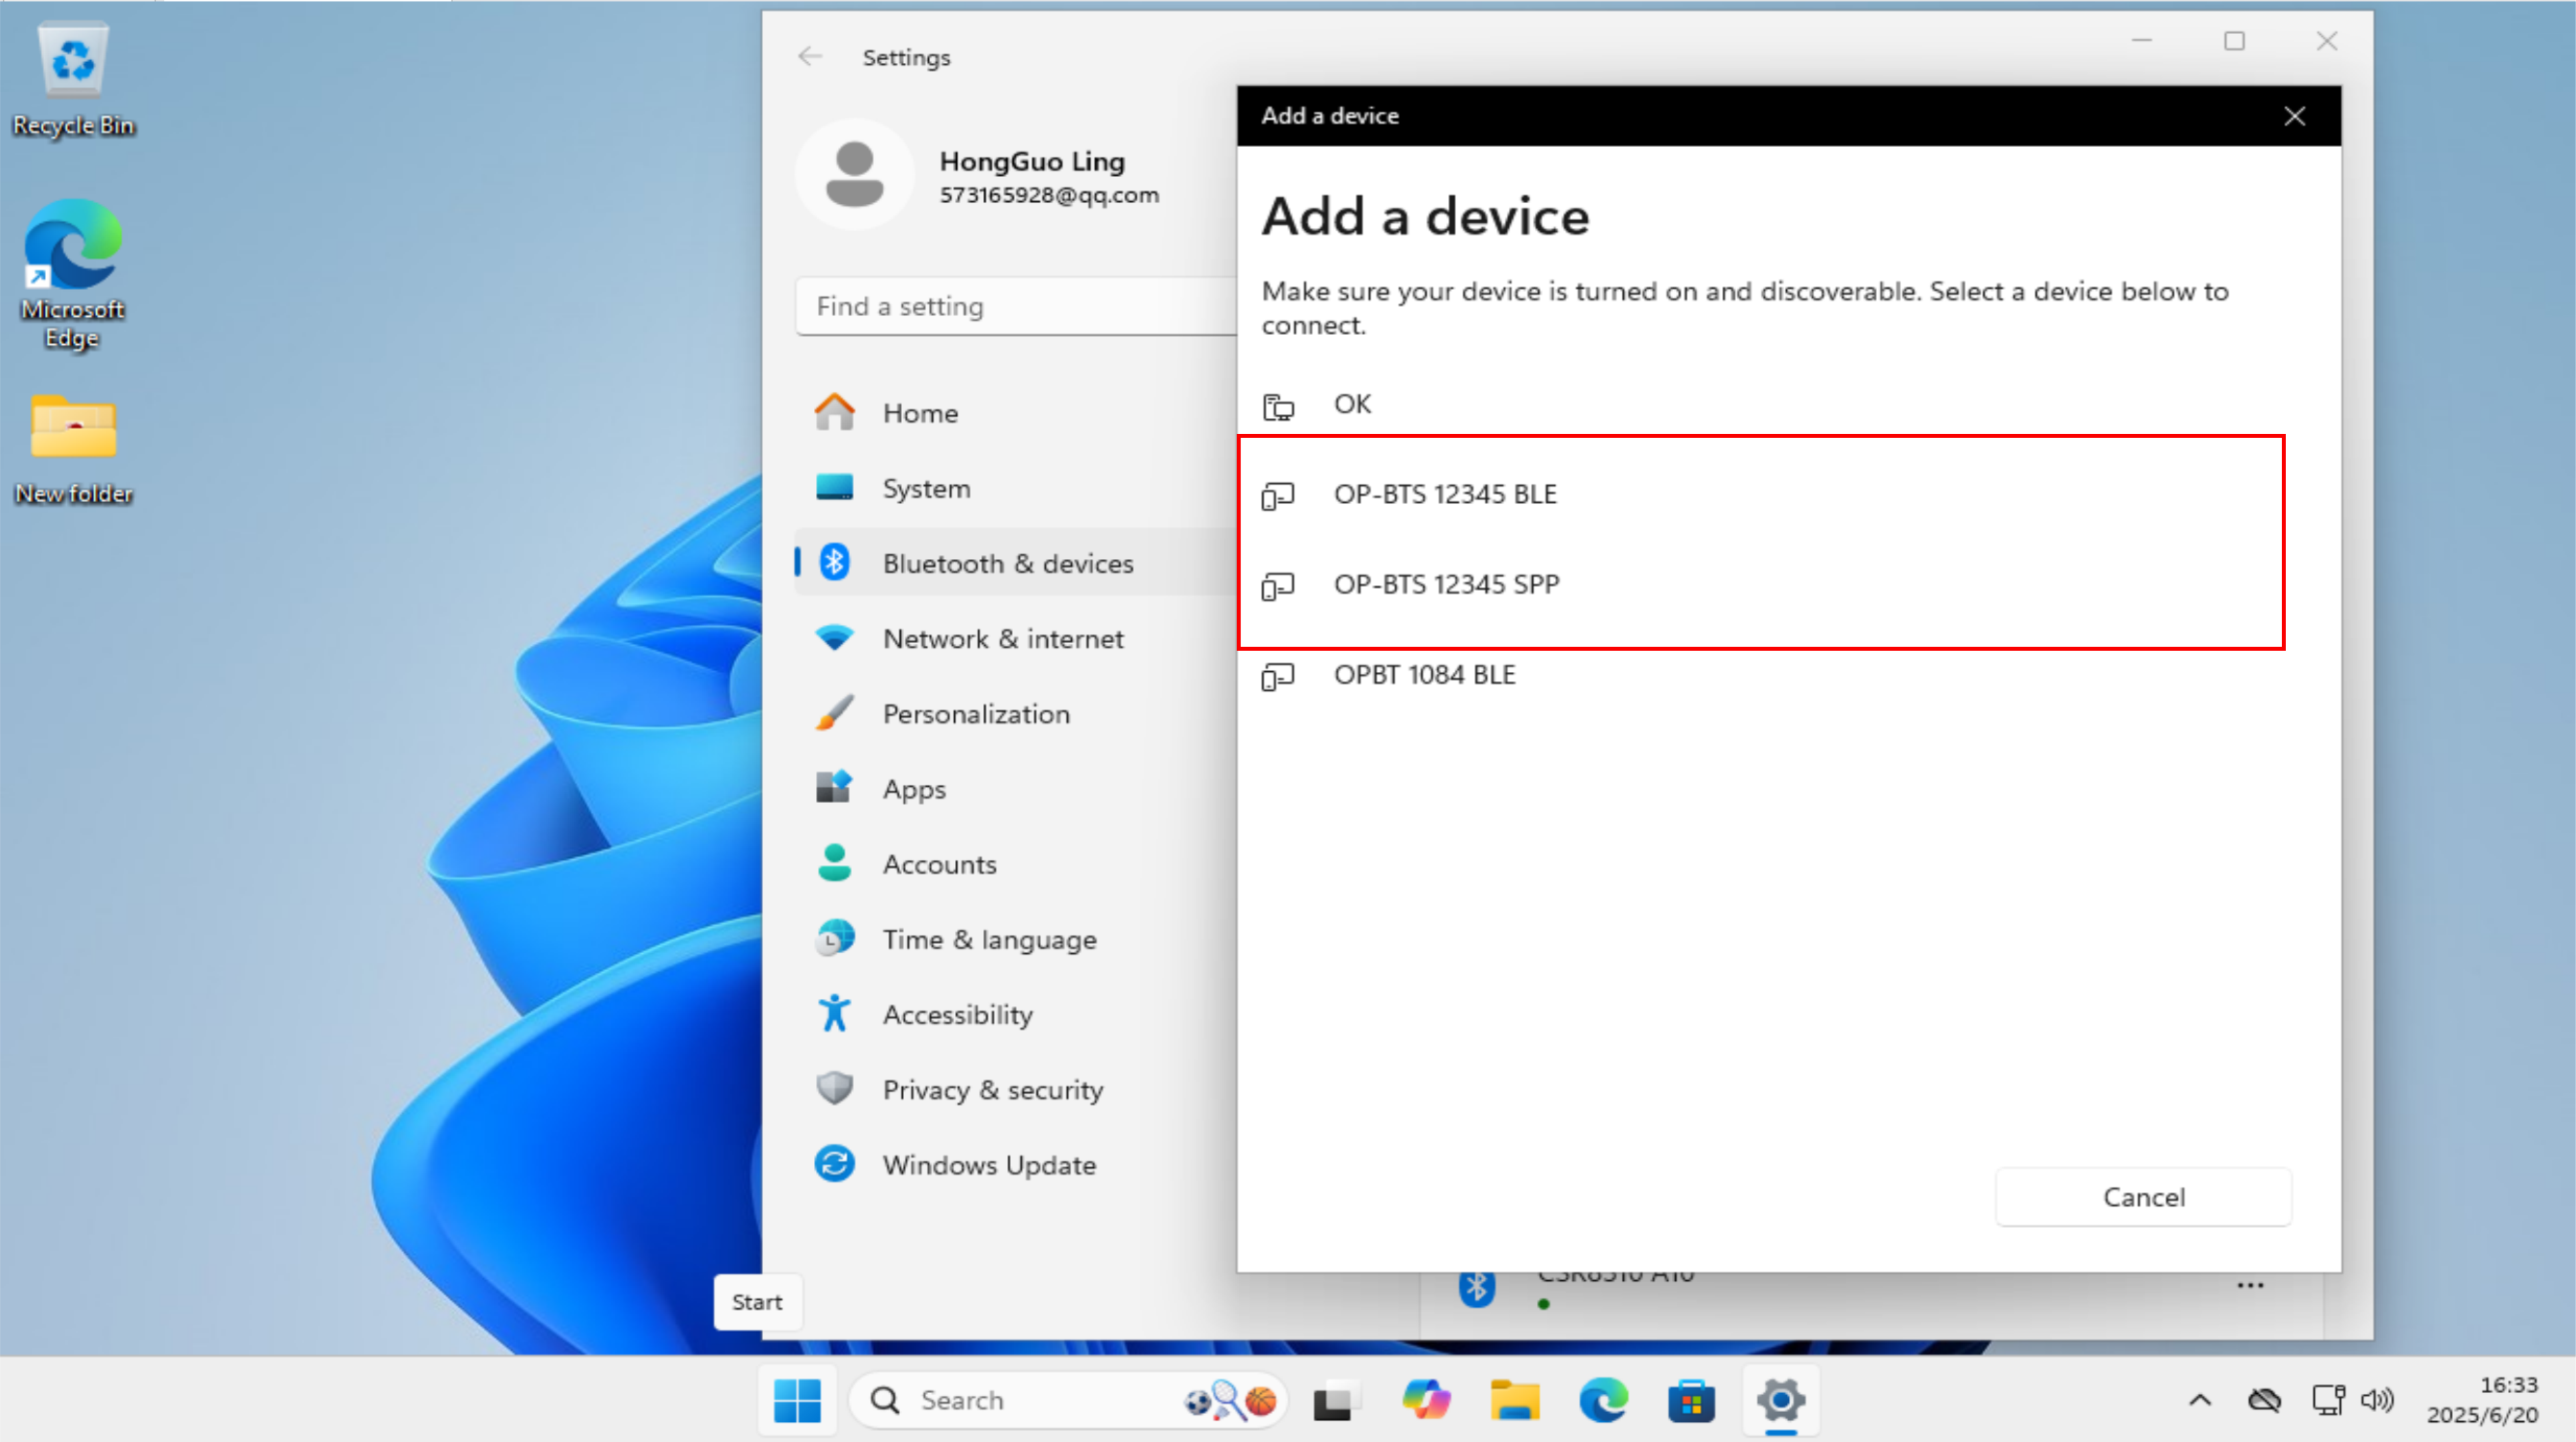Screen dimensions: 2576x1442
Task: Click the Privacy & security shield icon
Action: pyautogui.click(x=834, y=1088)
